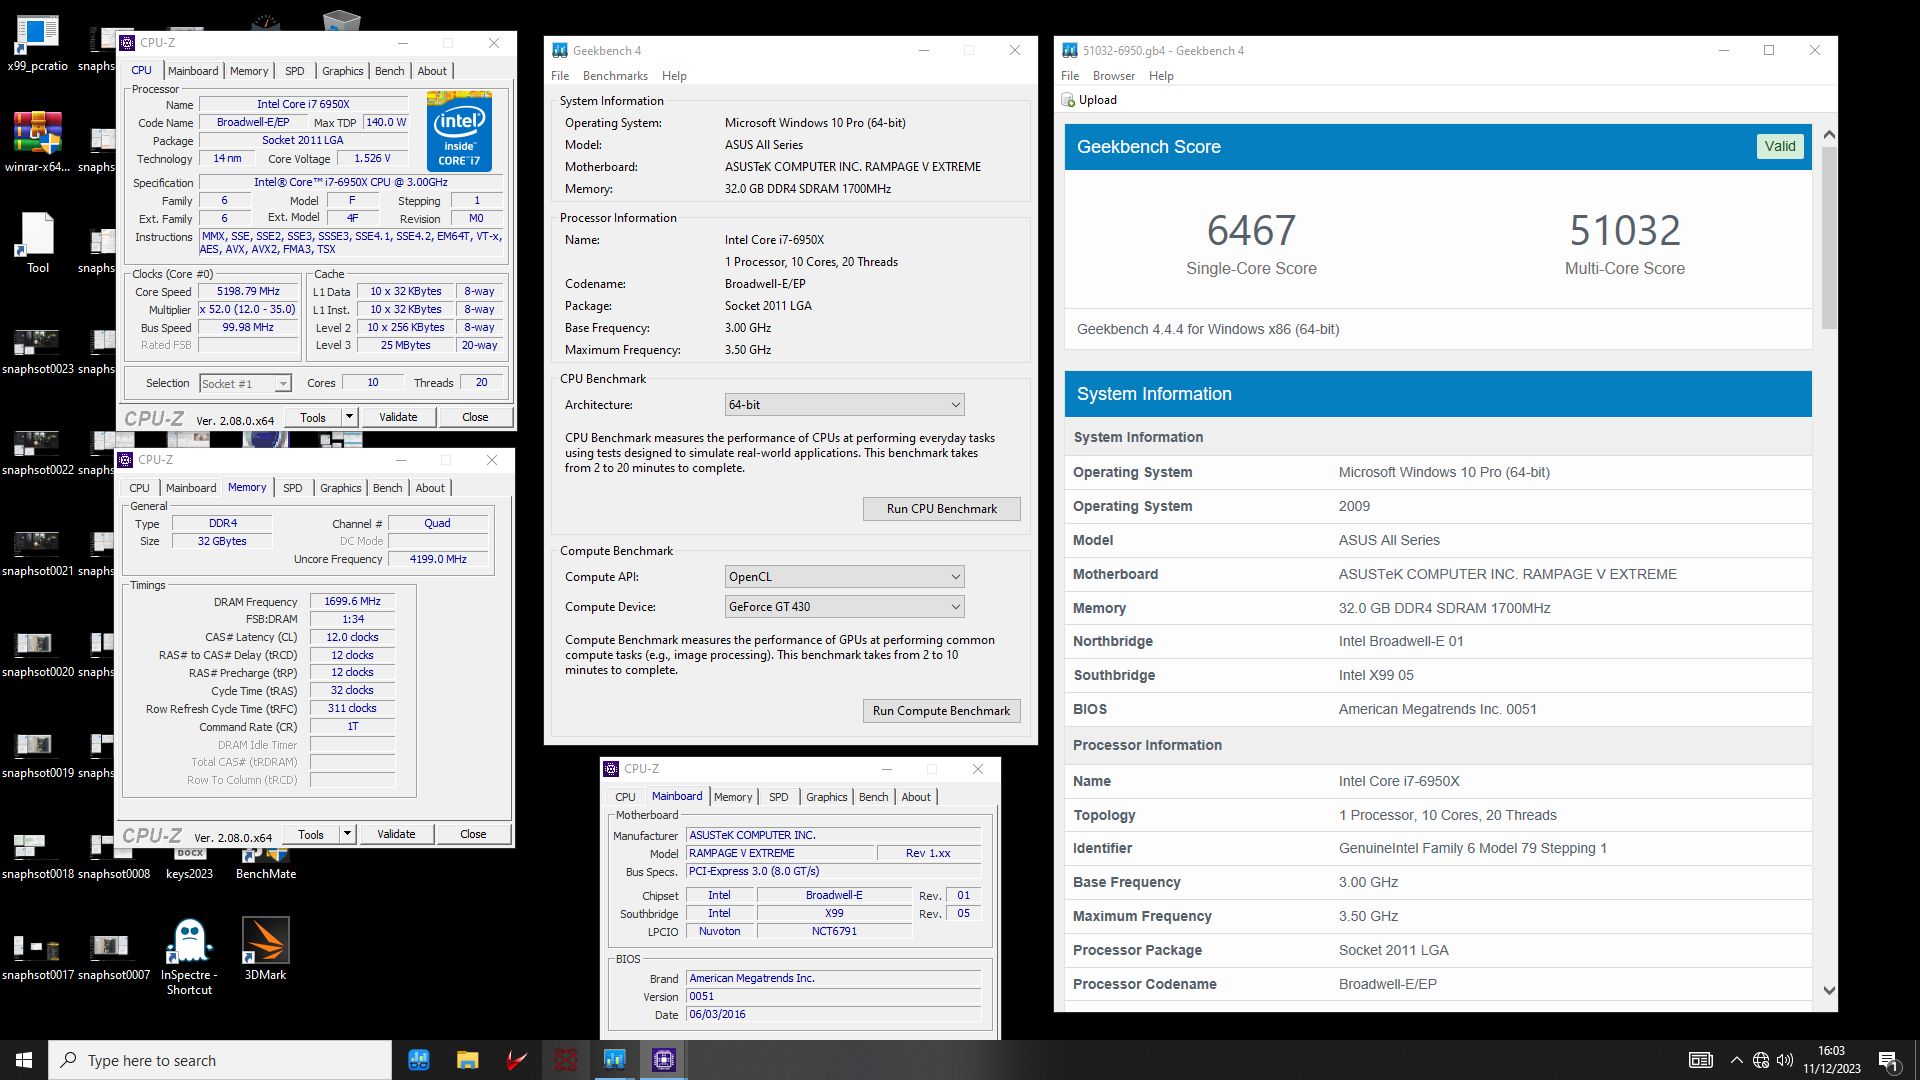Select the snaphsot0018 desktop file
Screen dimensions: 1920x1080
[37, 856]
